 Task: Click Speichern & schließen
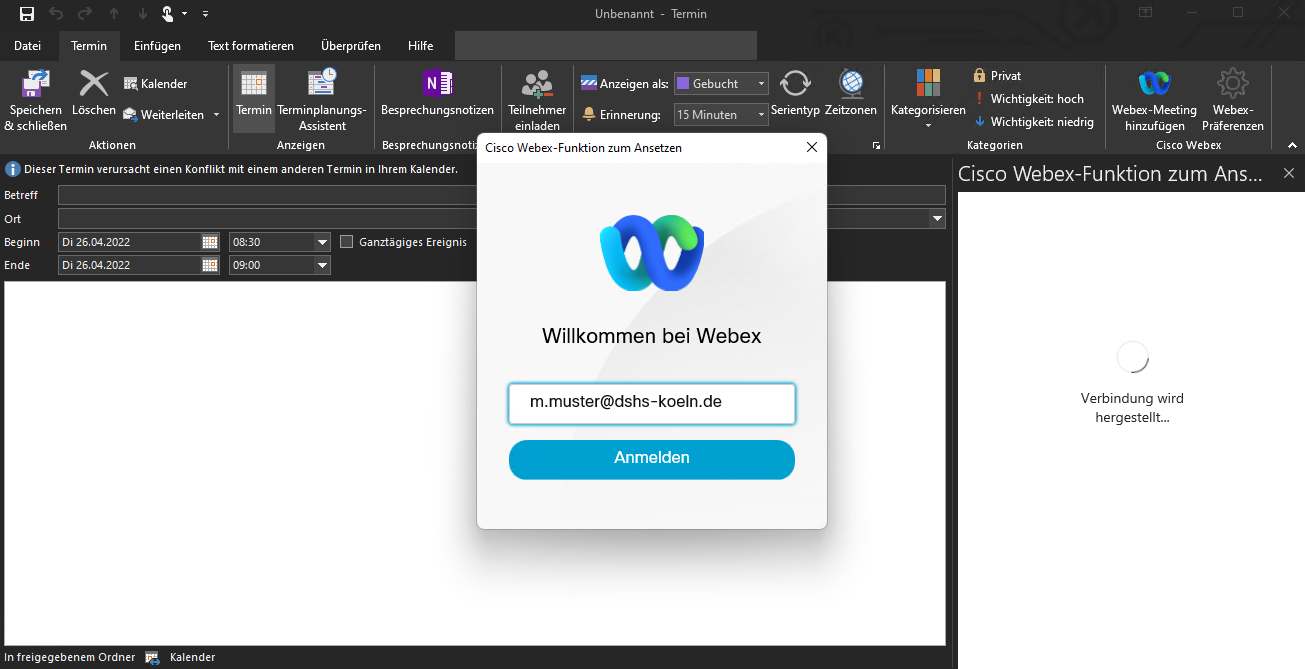[36, 100]
